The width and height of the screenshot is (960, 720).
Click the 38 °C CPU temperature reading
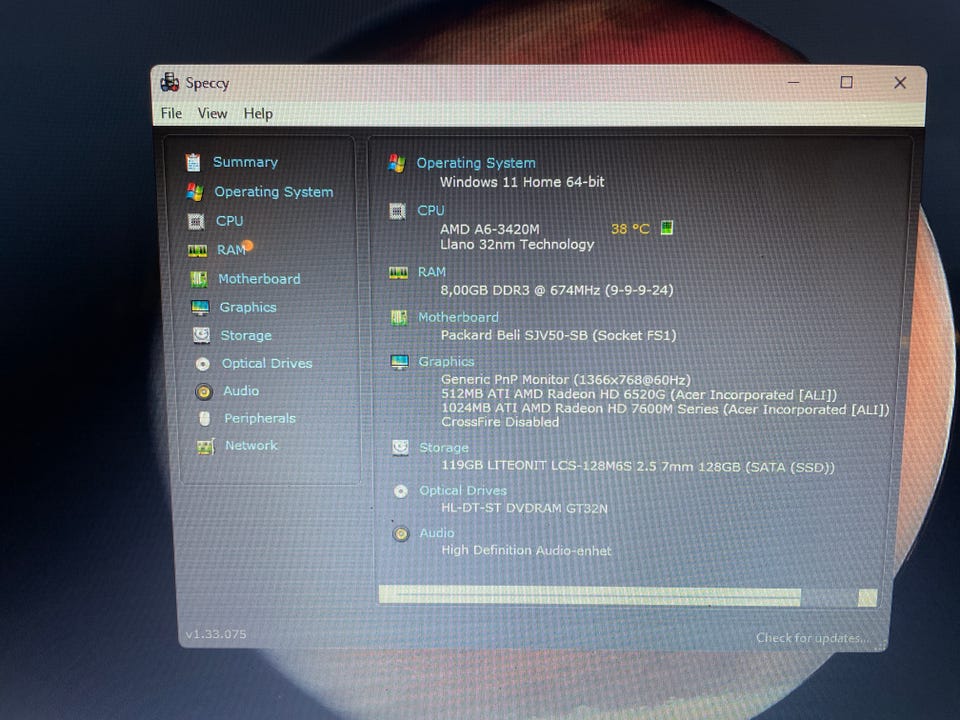tap(630, 229)
